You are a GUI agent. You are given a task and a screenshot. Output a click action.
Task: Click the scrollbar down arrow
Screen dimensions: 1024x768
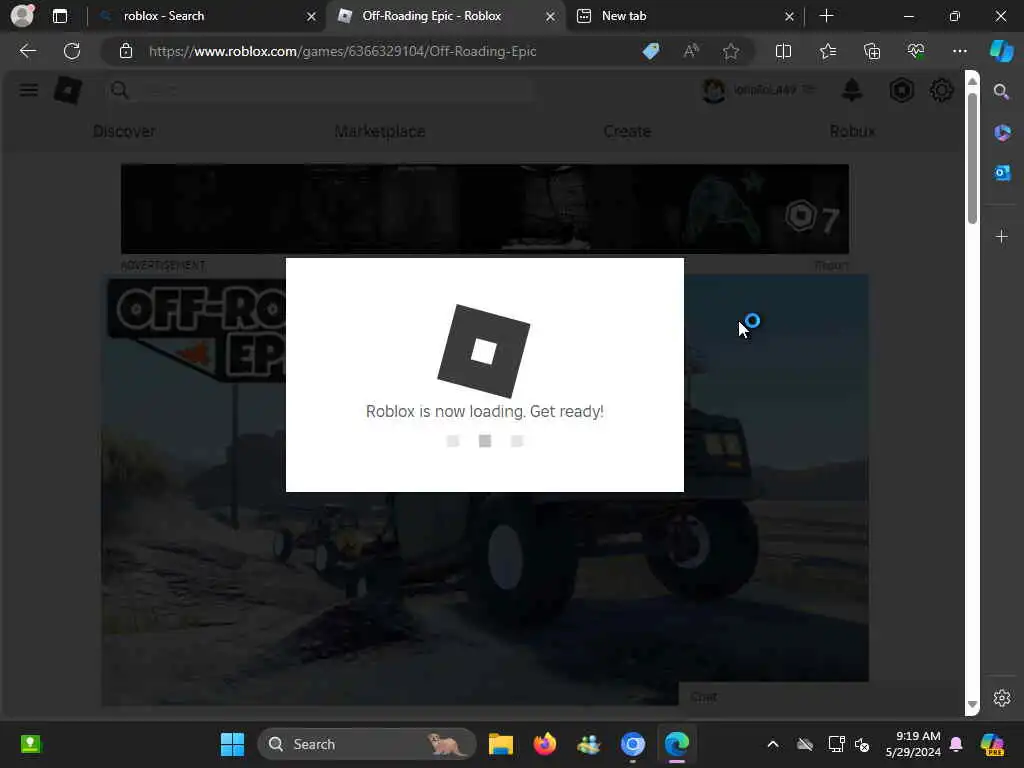(972, 705)
